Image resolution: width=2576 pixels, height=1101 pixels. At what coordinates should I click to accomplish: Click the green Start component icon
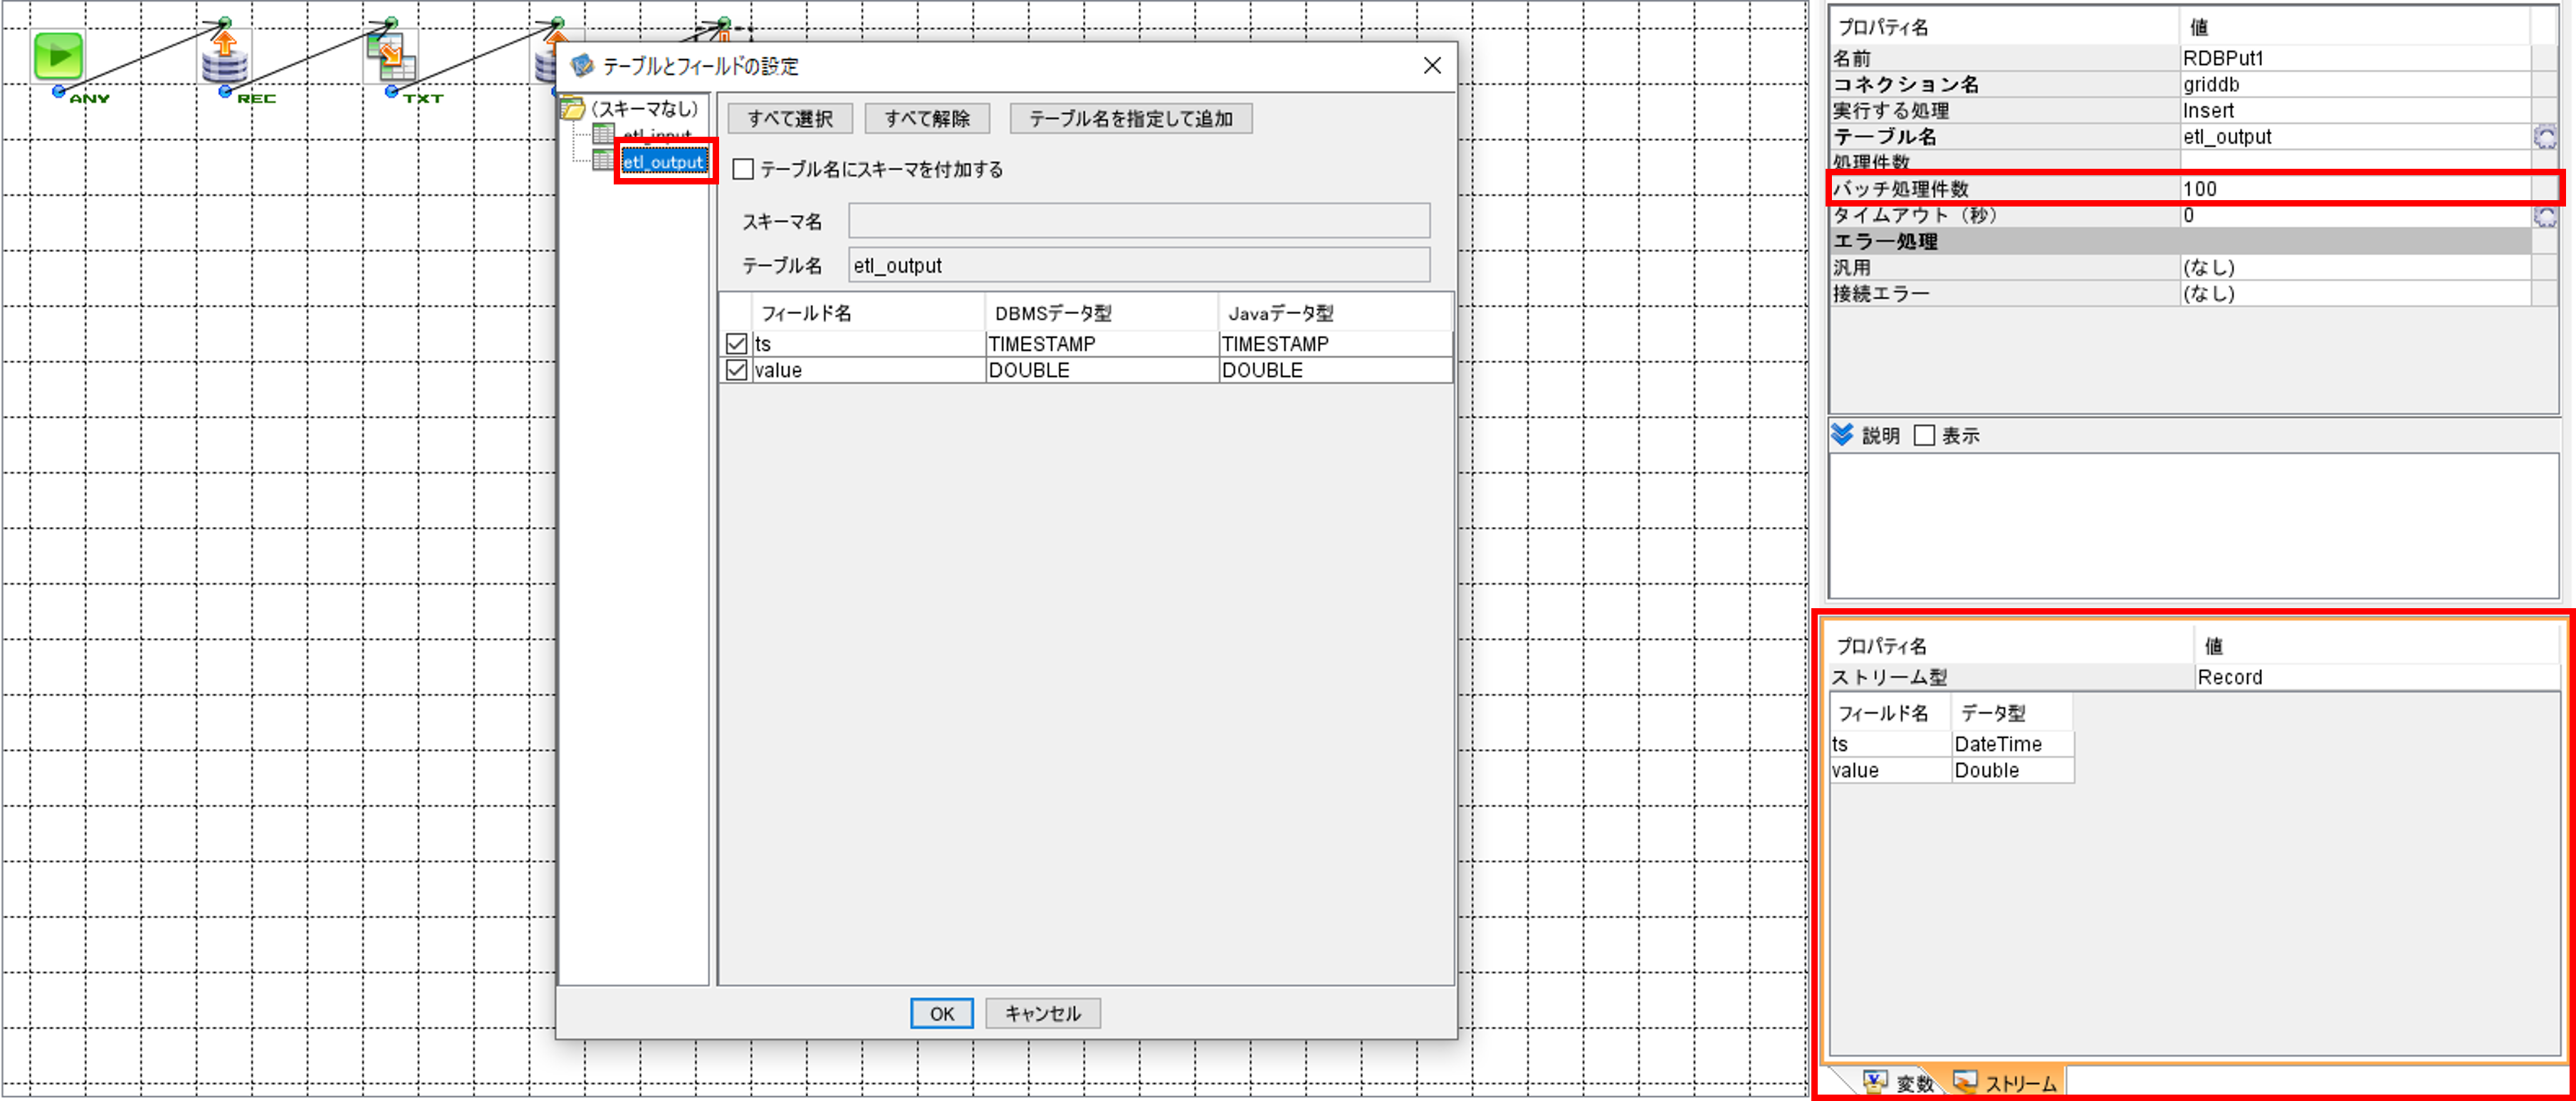click(x=58, y=56)
